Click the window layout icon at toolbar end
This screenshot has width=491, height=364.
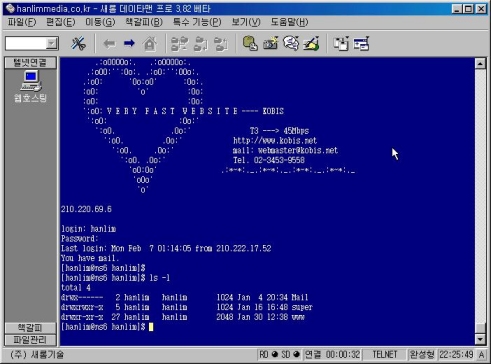click(361, 44)
